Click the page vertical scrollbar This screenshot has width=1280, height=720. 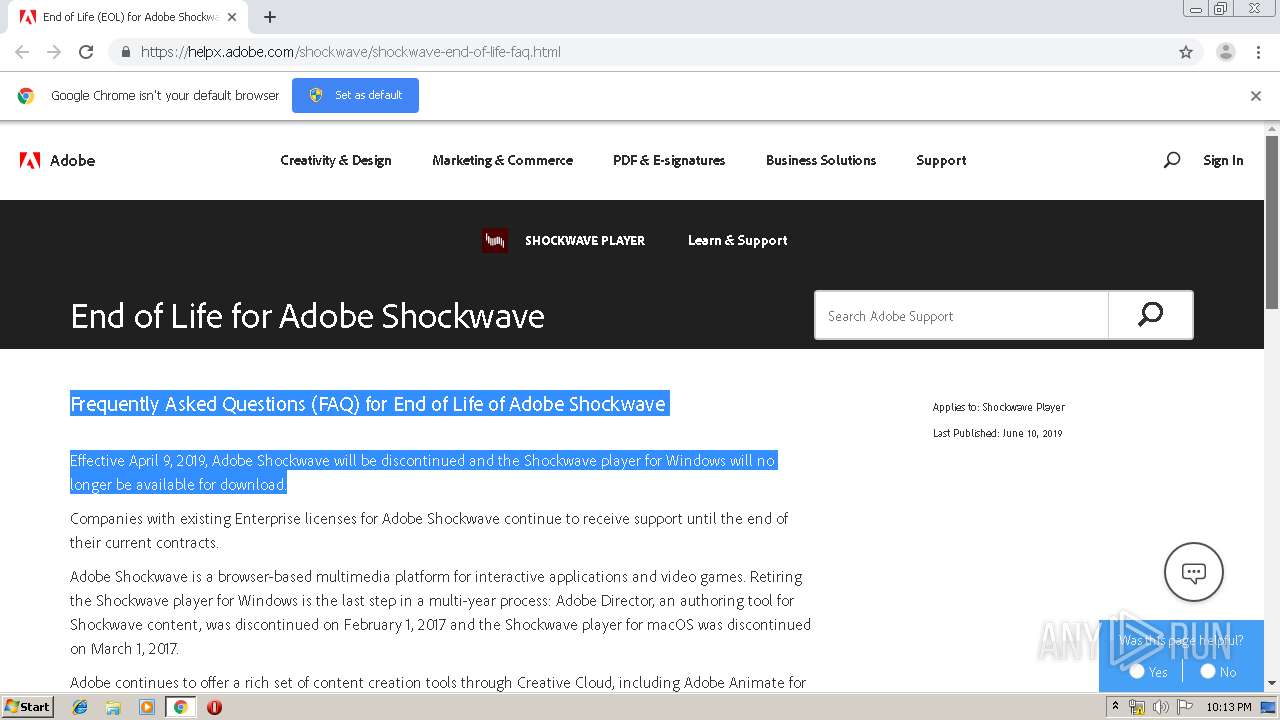click(1272, 222)
